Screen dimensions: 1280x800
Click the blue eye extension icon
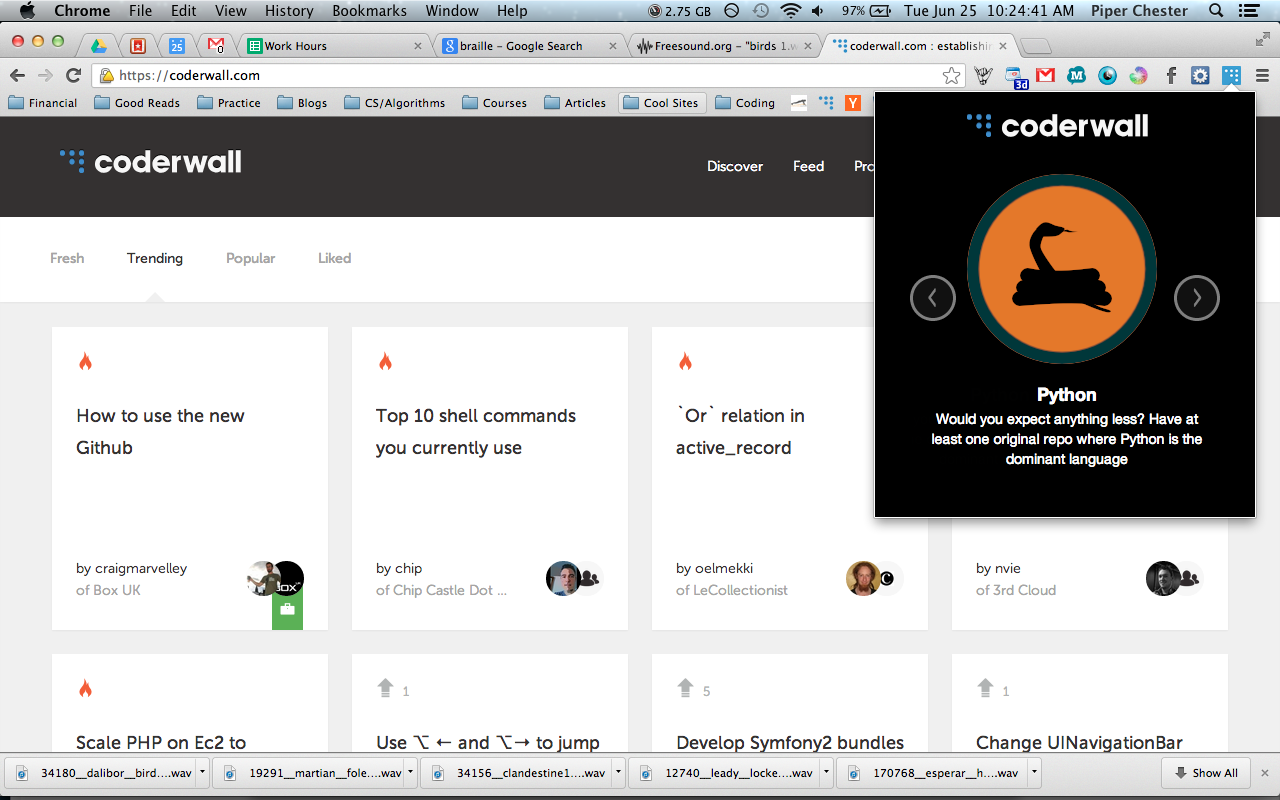pyautogui.click(x=1107, y=75)
